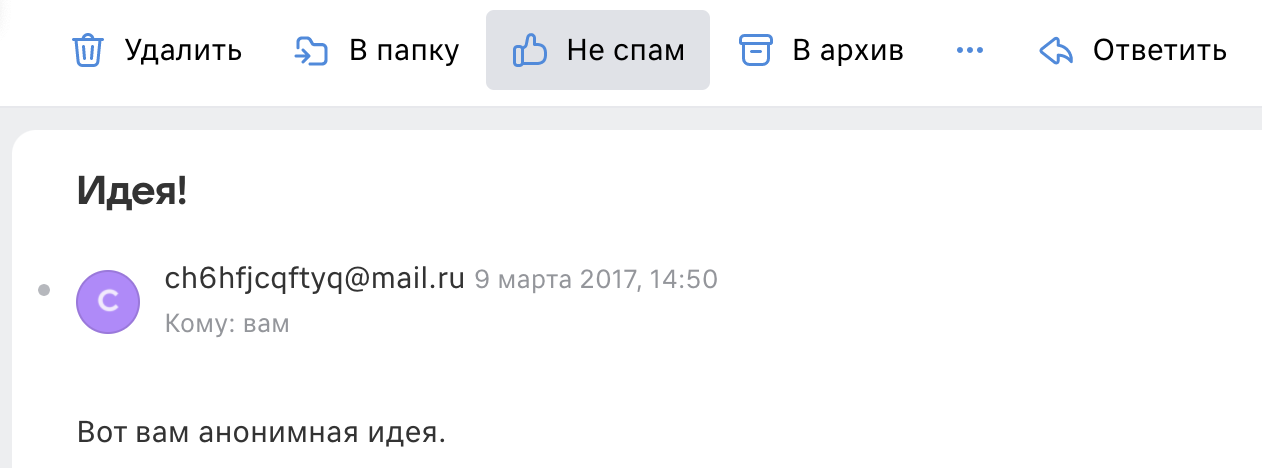Viewport: 1262px width, 468px height.
Task: Open the three-dots more actions menu
Action: click(x=970, y=50)
